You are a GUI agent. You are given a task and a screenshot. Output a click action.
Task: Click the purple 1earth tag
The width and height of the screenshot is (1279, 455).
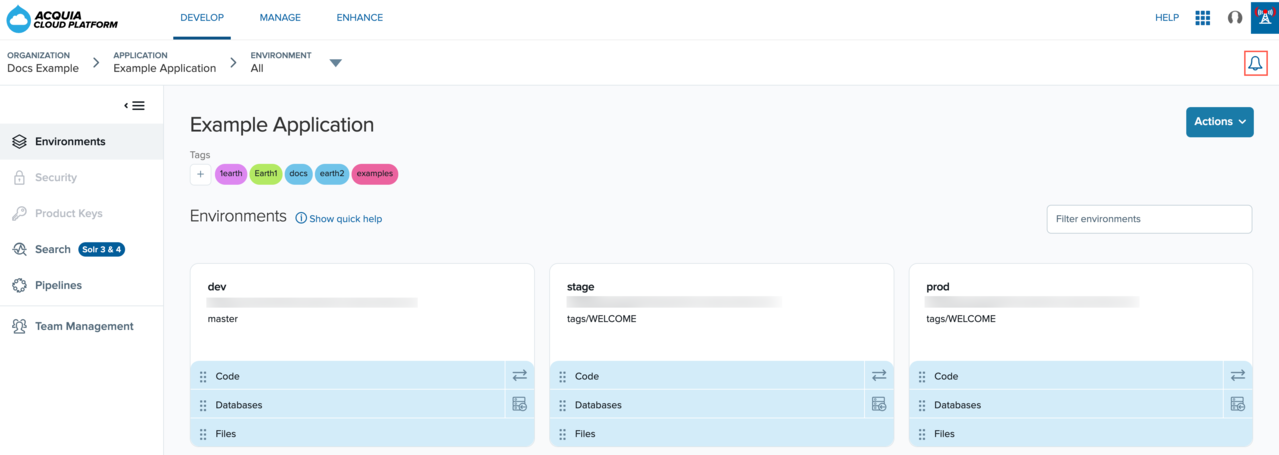(x=231, y=174)
